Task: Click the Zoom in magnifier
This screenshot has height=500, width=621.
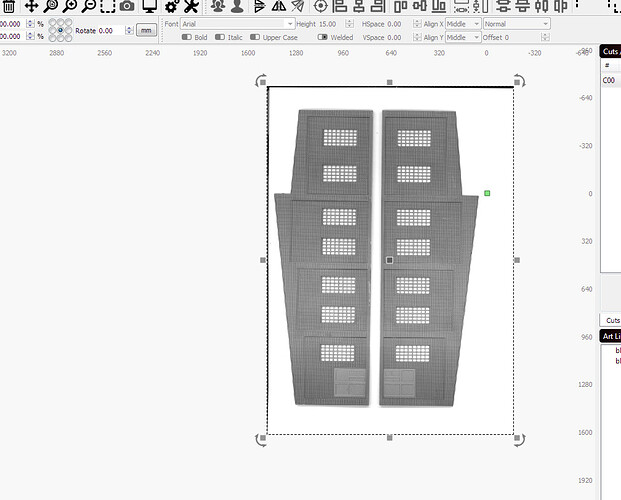Action: (x=70, y=6)
